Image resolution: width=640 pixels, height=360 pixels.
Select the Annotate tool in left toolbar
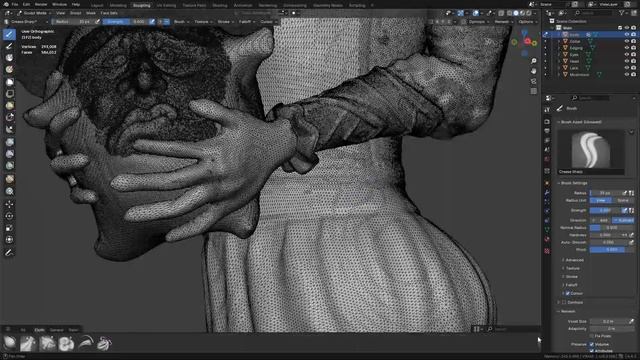pos(9,253)
